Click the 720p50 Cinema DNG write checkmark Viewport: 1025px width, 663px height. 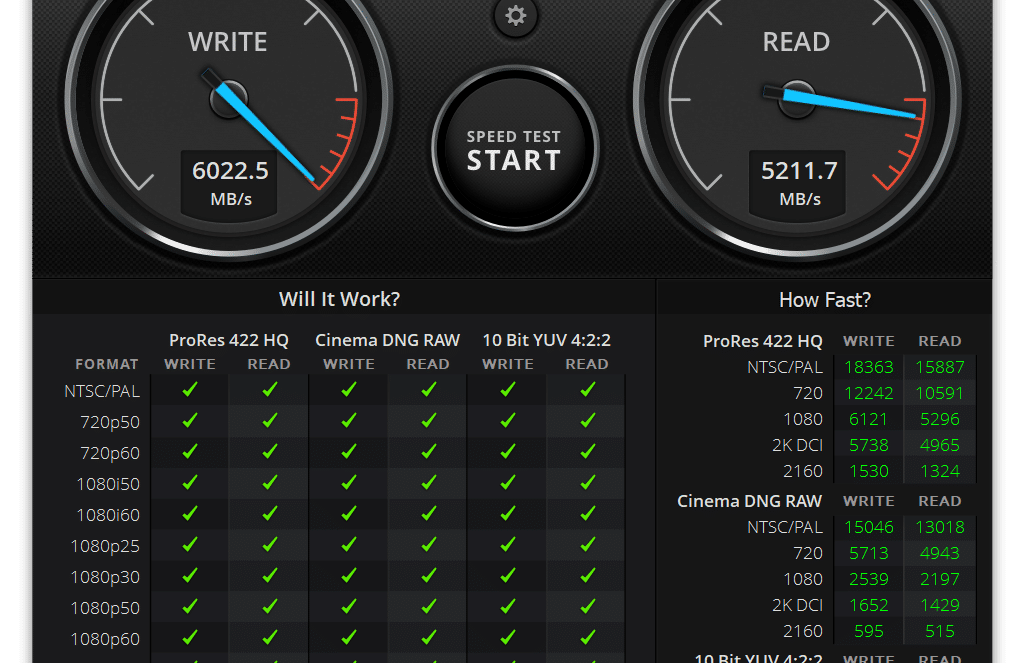coord(349,420)
